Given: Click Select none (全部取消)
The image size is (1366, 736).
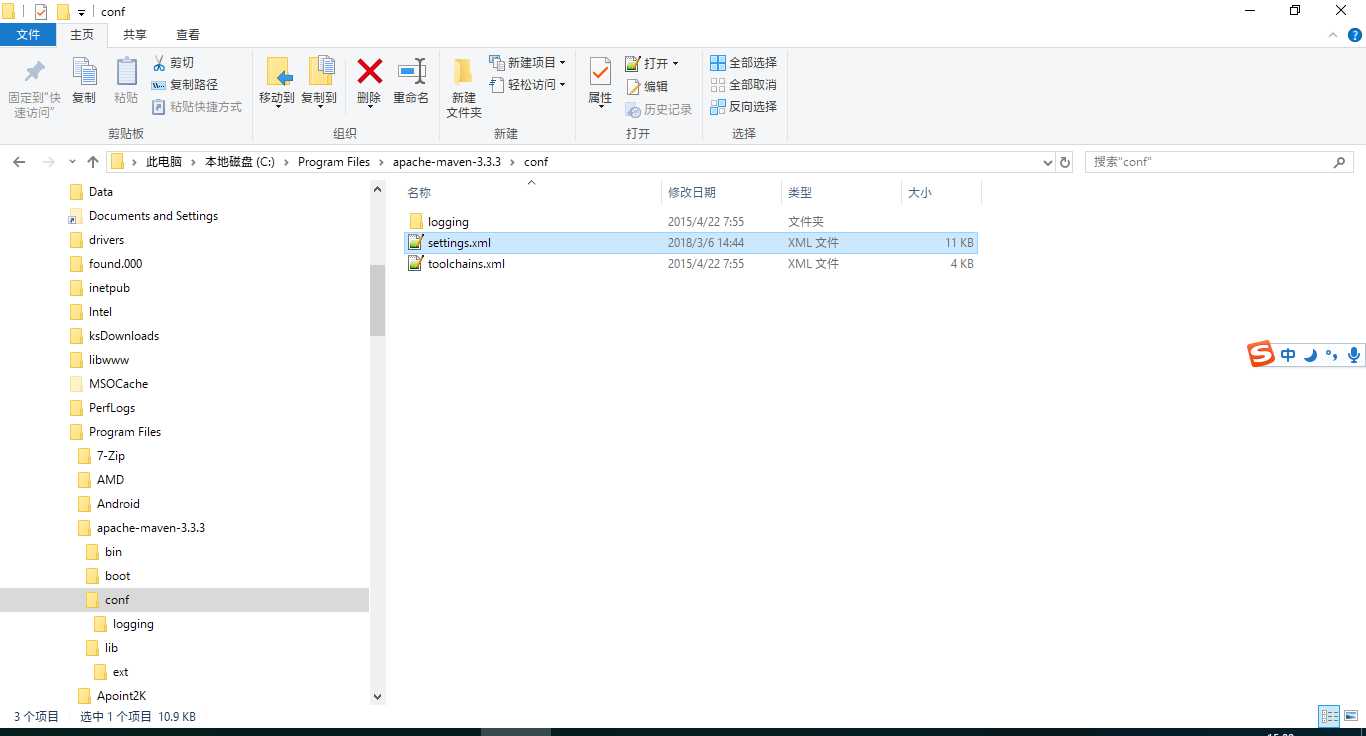Looking at the screenshot, I should (x=743, y=85).
